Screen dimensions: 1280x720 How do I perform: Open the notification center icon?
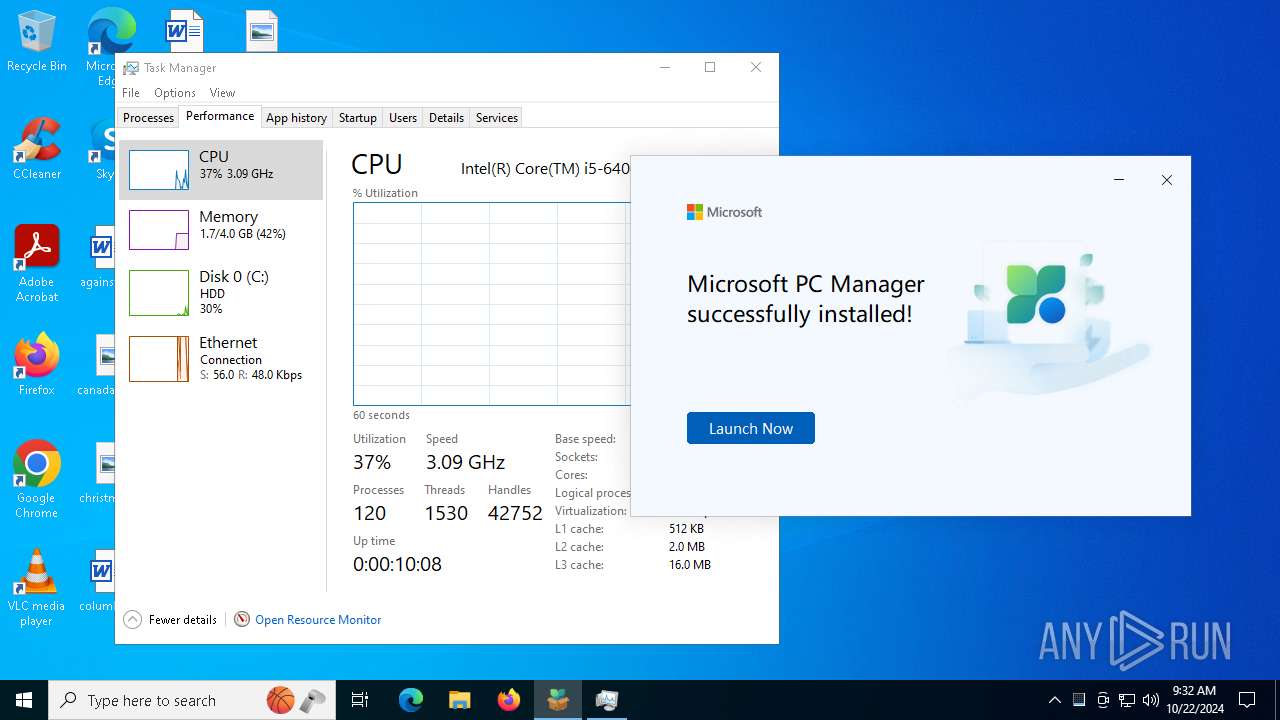1247,700
